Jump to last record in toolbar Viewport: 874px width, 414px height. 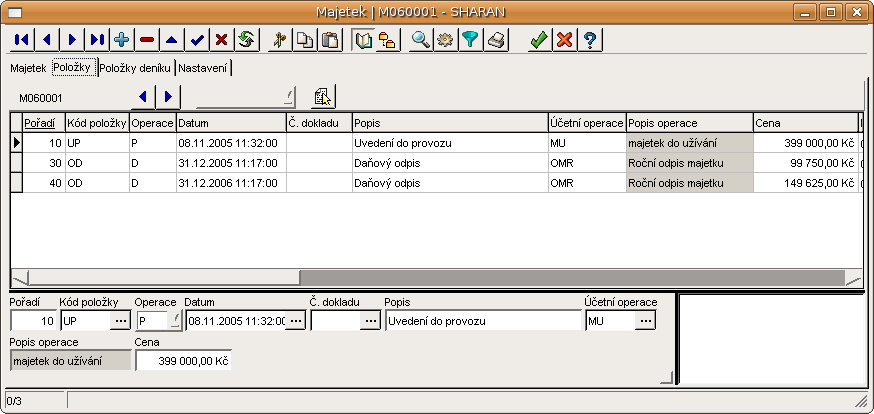[97, 40]
